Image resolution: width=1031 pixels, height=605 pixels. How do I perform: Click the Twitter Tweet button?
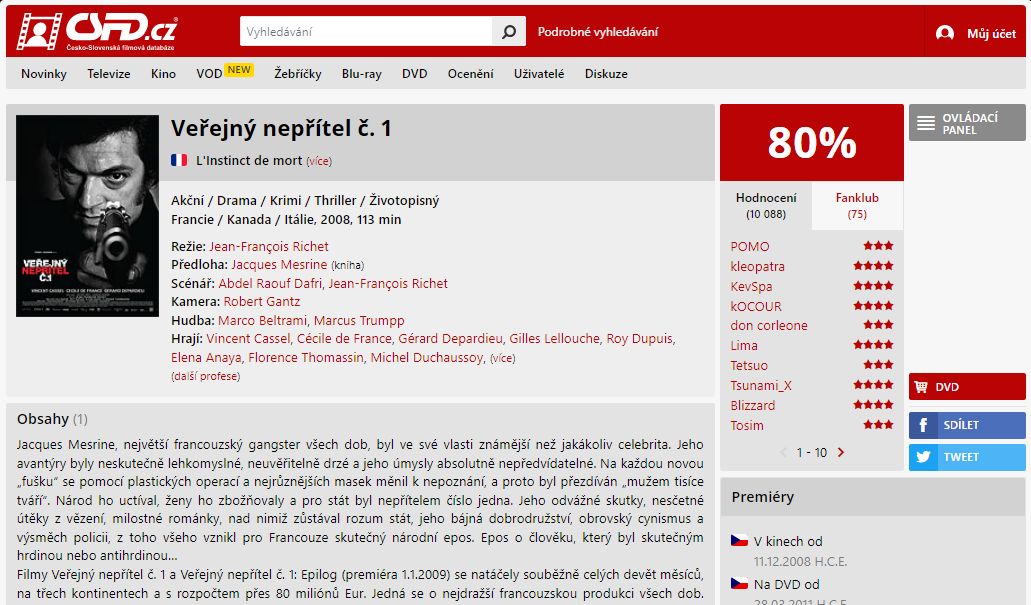click(967, 457)
